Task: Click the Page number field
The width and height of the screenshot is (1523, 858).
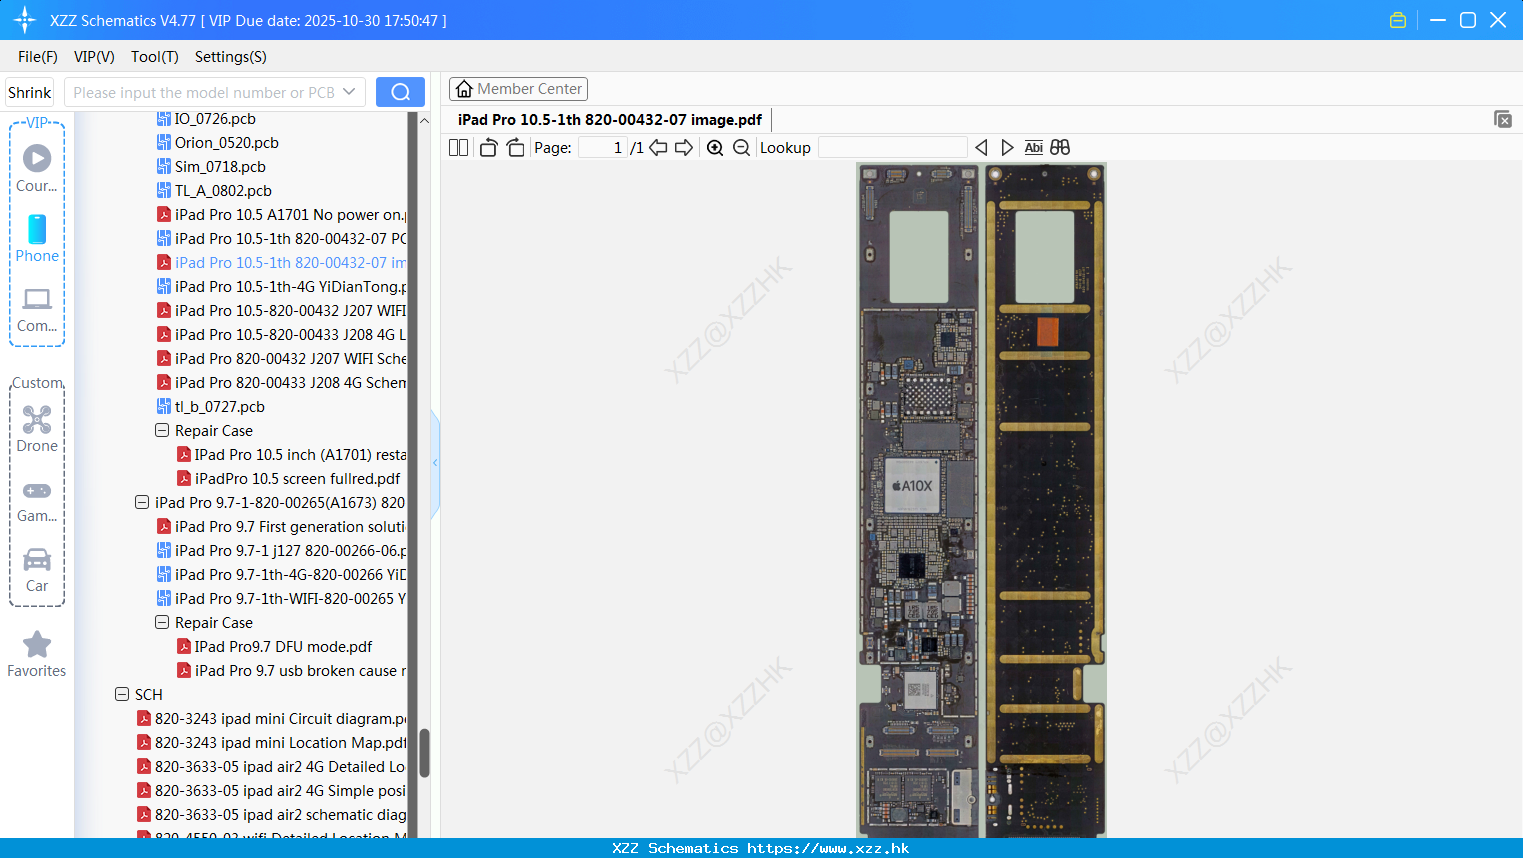Action: (602, 147)
